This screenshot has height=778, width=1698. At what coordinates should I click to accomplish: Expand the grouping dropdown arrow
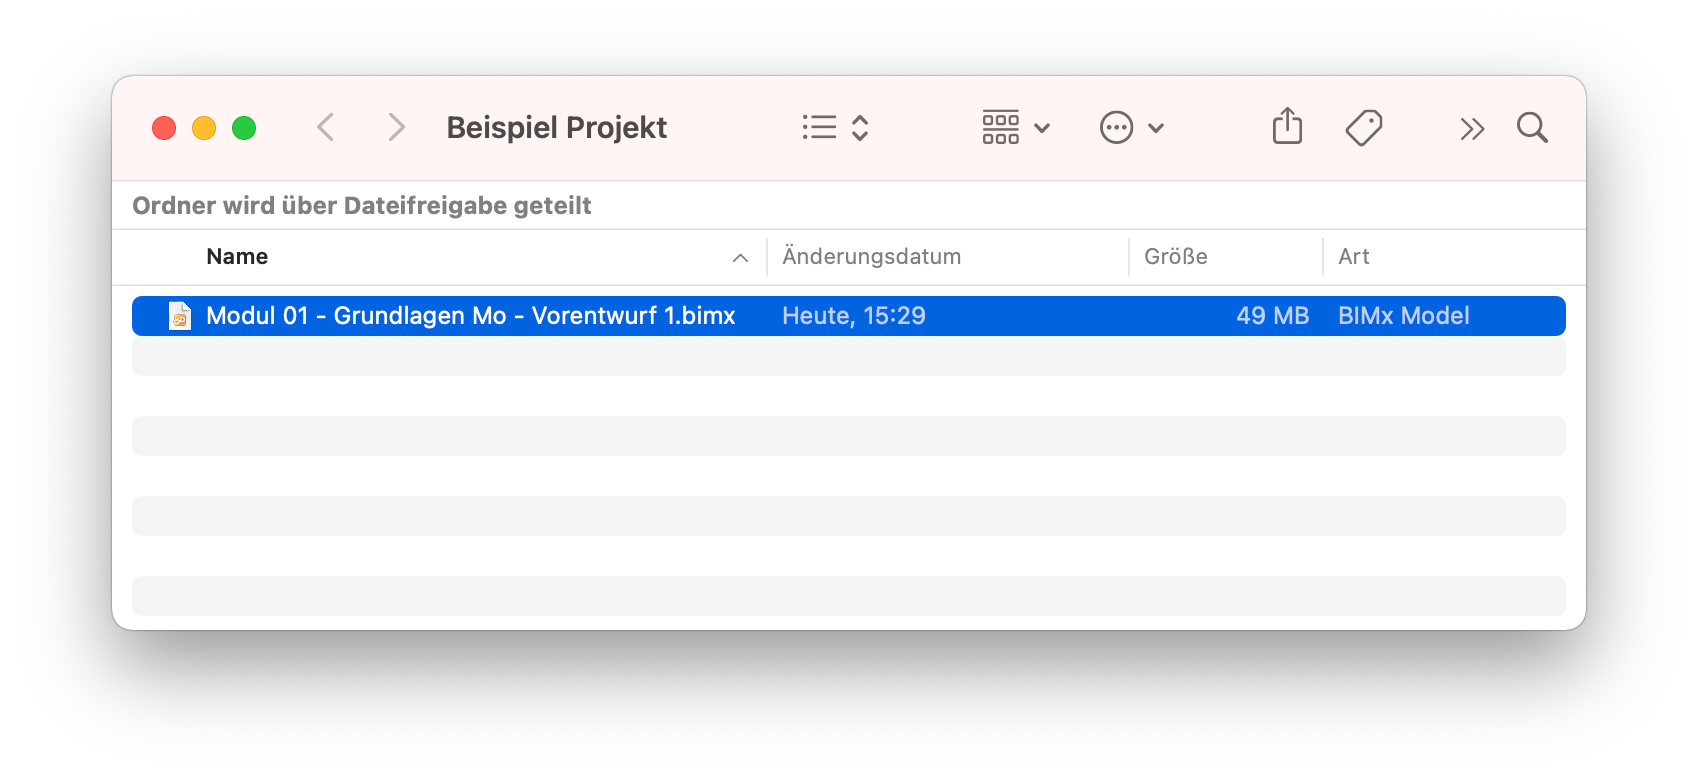click(x=1042, y=128)
